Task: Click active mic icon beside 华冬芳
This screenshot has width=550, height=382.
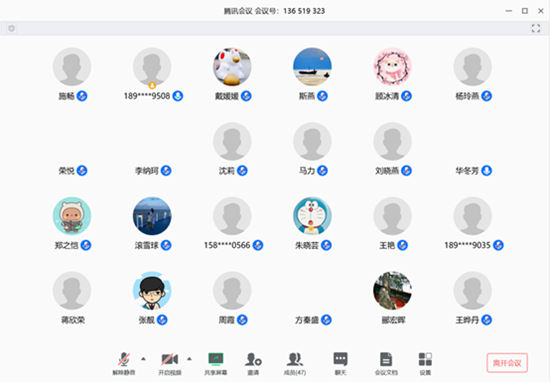Action: point(487,170)
